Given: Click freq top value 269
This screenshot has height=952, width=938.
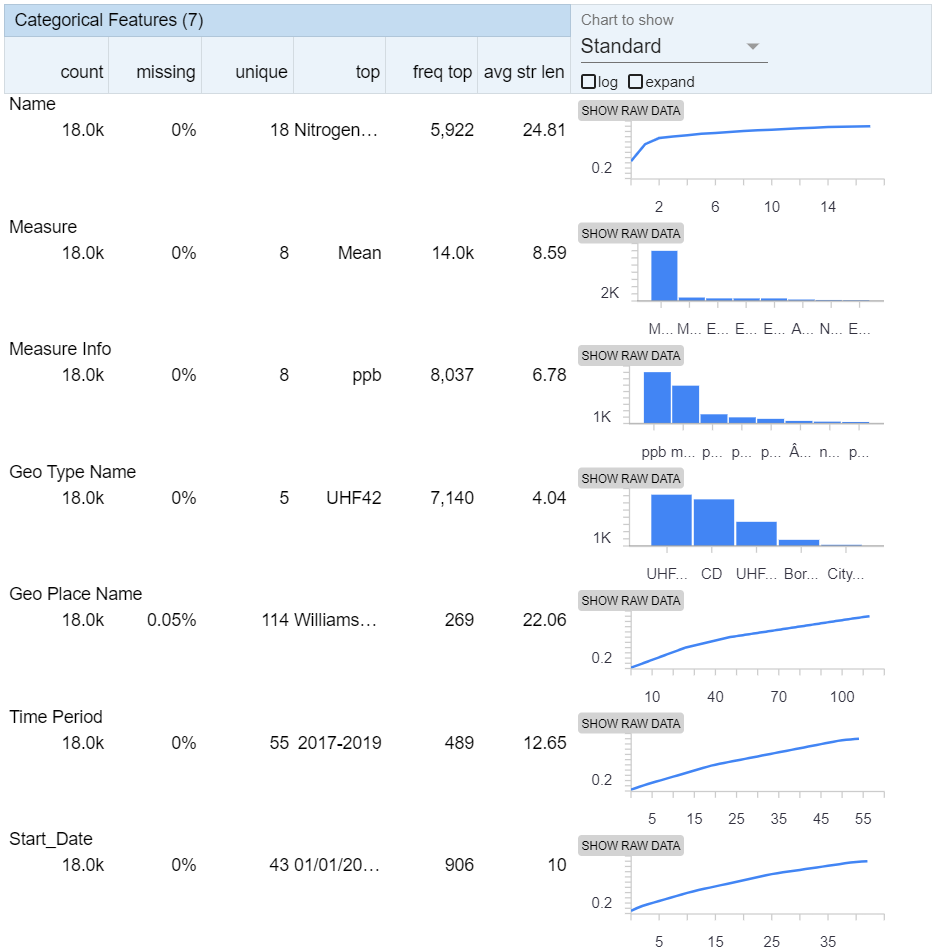Looking at the screenshot, I should click(459, 620).
